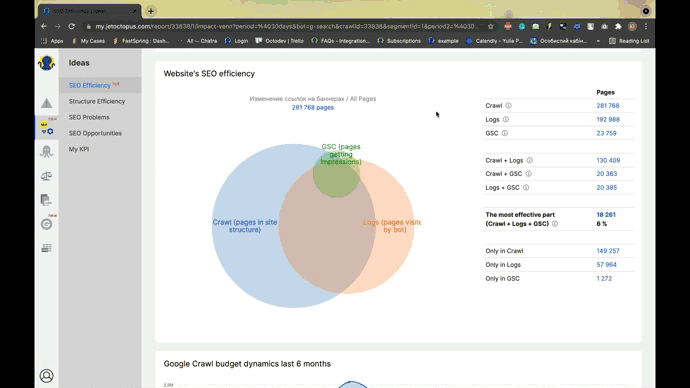Open Structure Efficiency menu item
The width and height of the screenshot is (690, 388).
click(97, 101)
